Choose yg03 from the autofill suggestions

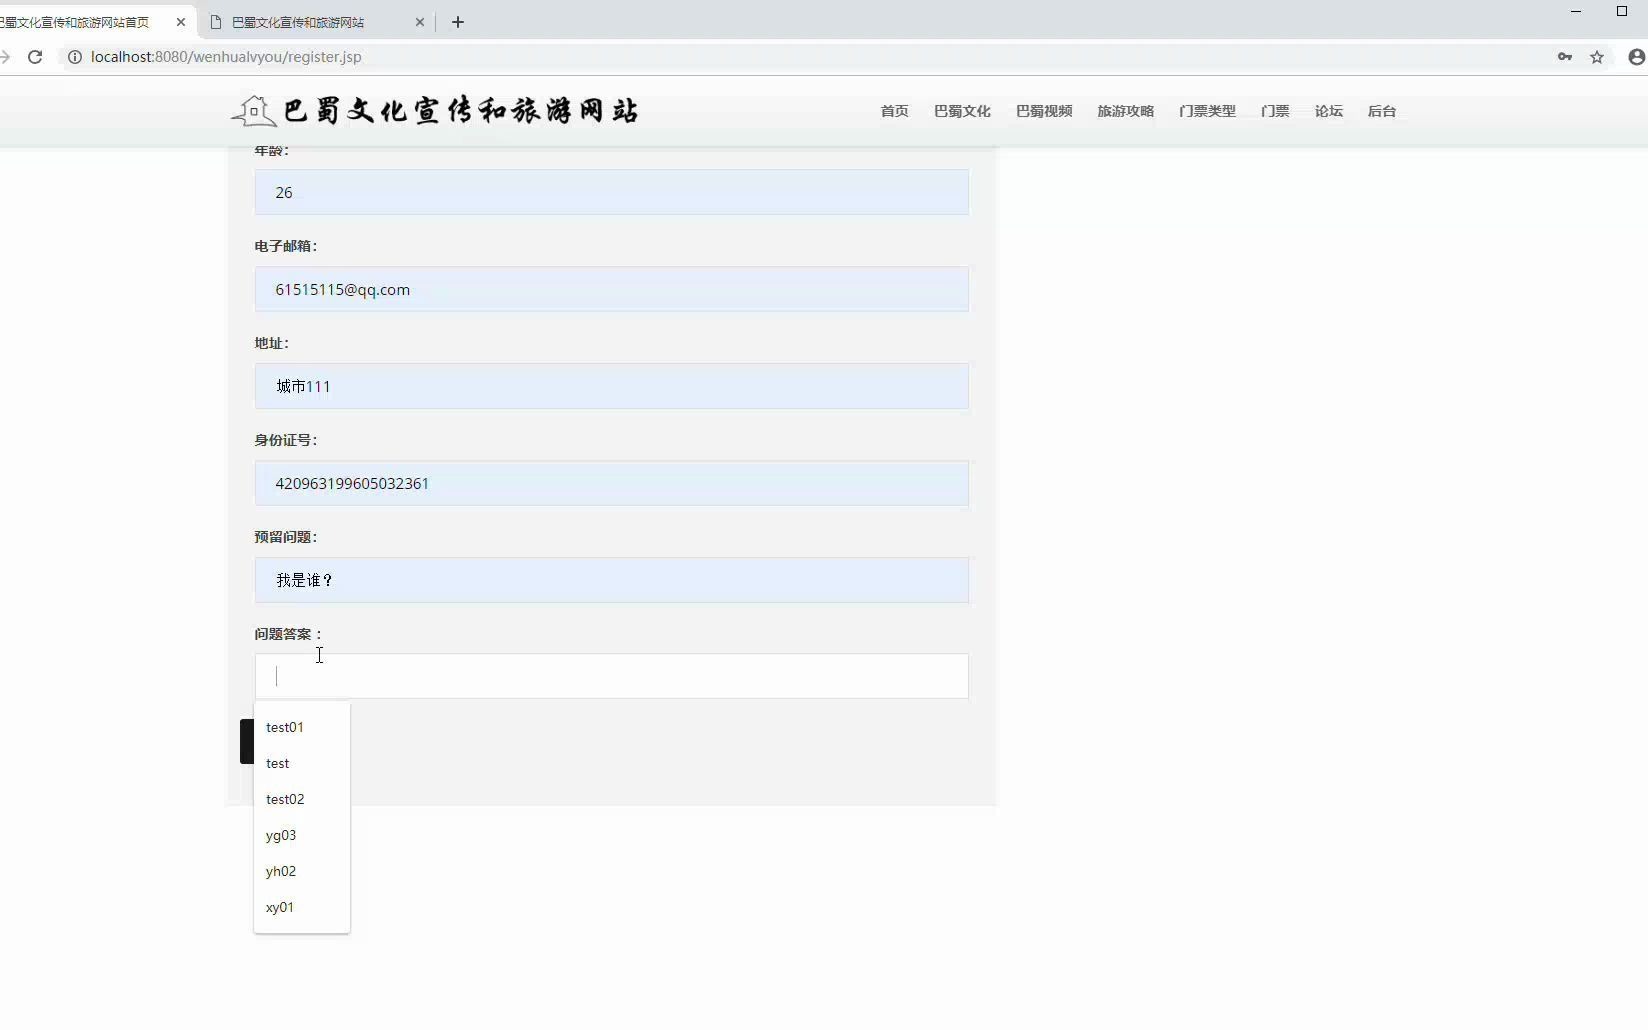302,835
